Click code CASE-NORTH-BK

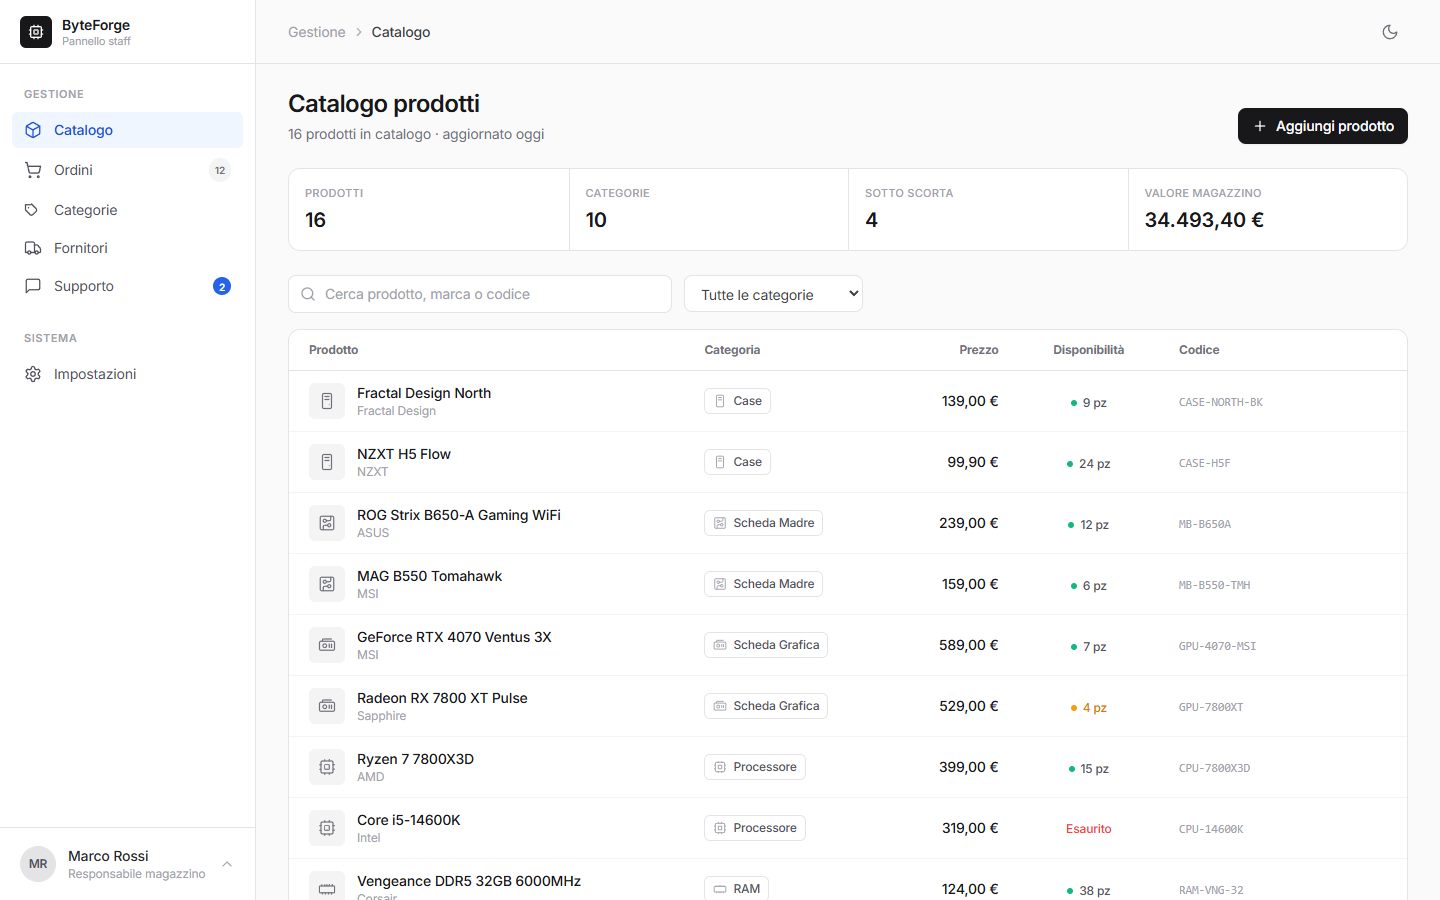[1220, 402]
